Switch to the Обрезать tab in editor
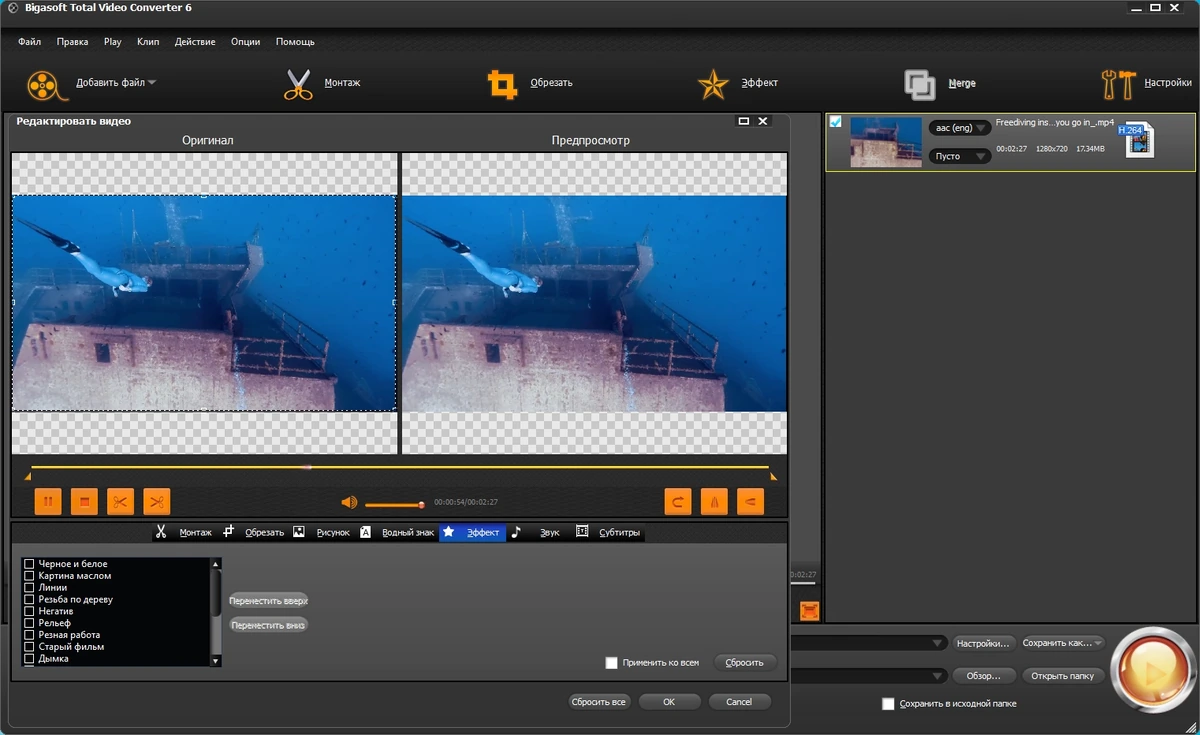Screen dimensions: 1200x735 [x=254, y=532]
